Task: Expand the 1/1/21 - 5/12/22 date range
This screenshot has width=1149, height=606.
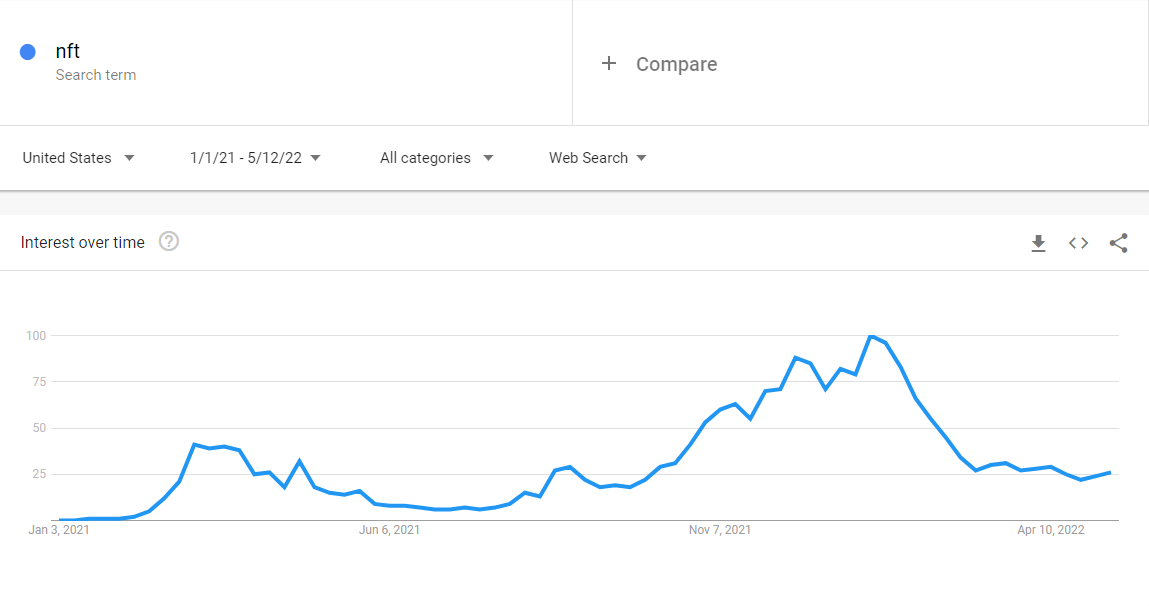Action: pos(255,158)
